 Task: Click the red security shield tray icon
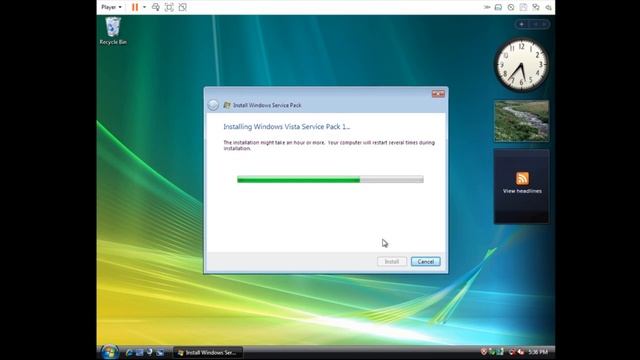click(484, 351)
